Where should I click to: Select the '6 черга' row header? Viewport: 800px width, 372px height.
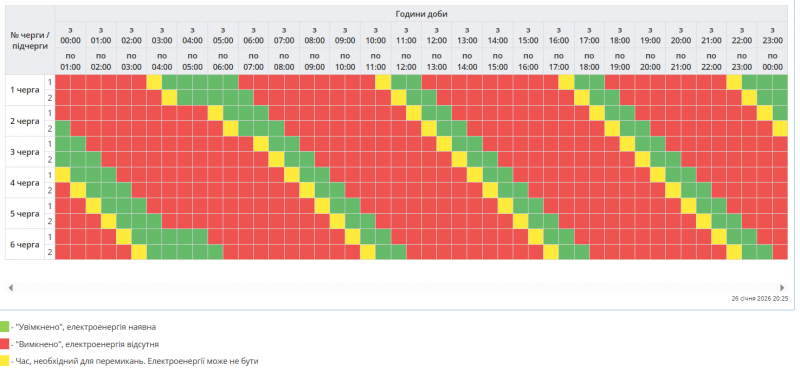coord(25,244)
